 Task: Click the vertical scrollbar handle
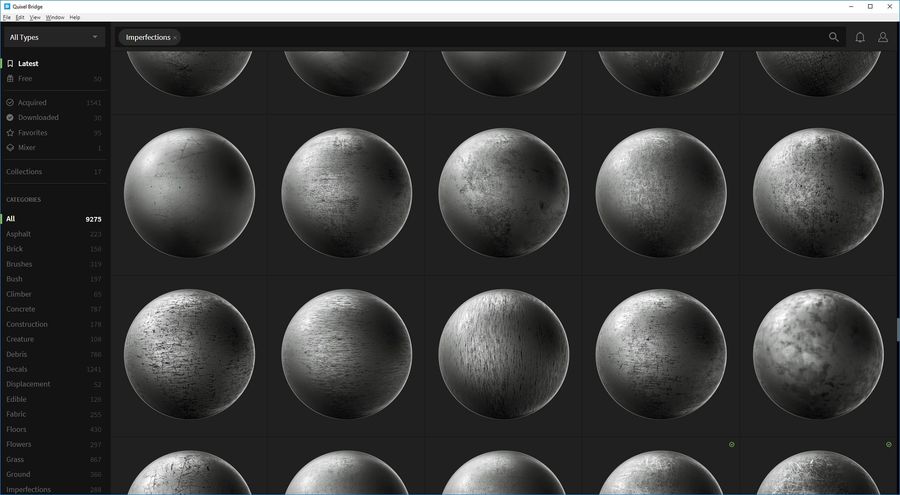point(898,330)
